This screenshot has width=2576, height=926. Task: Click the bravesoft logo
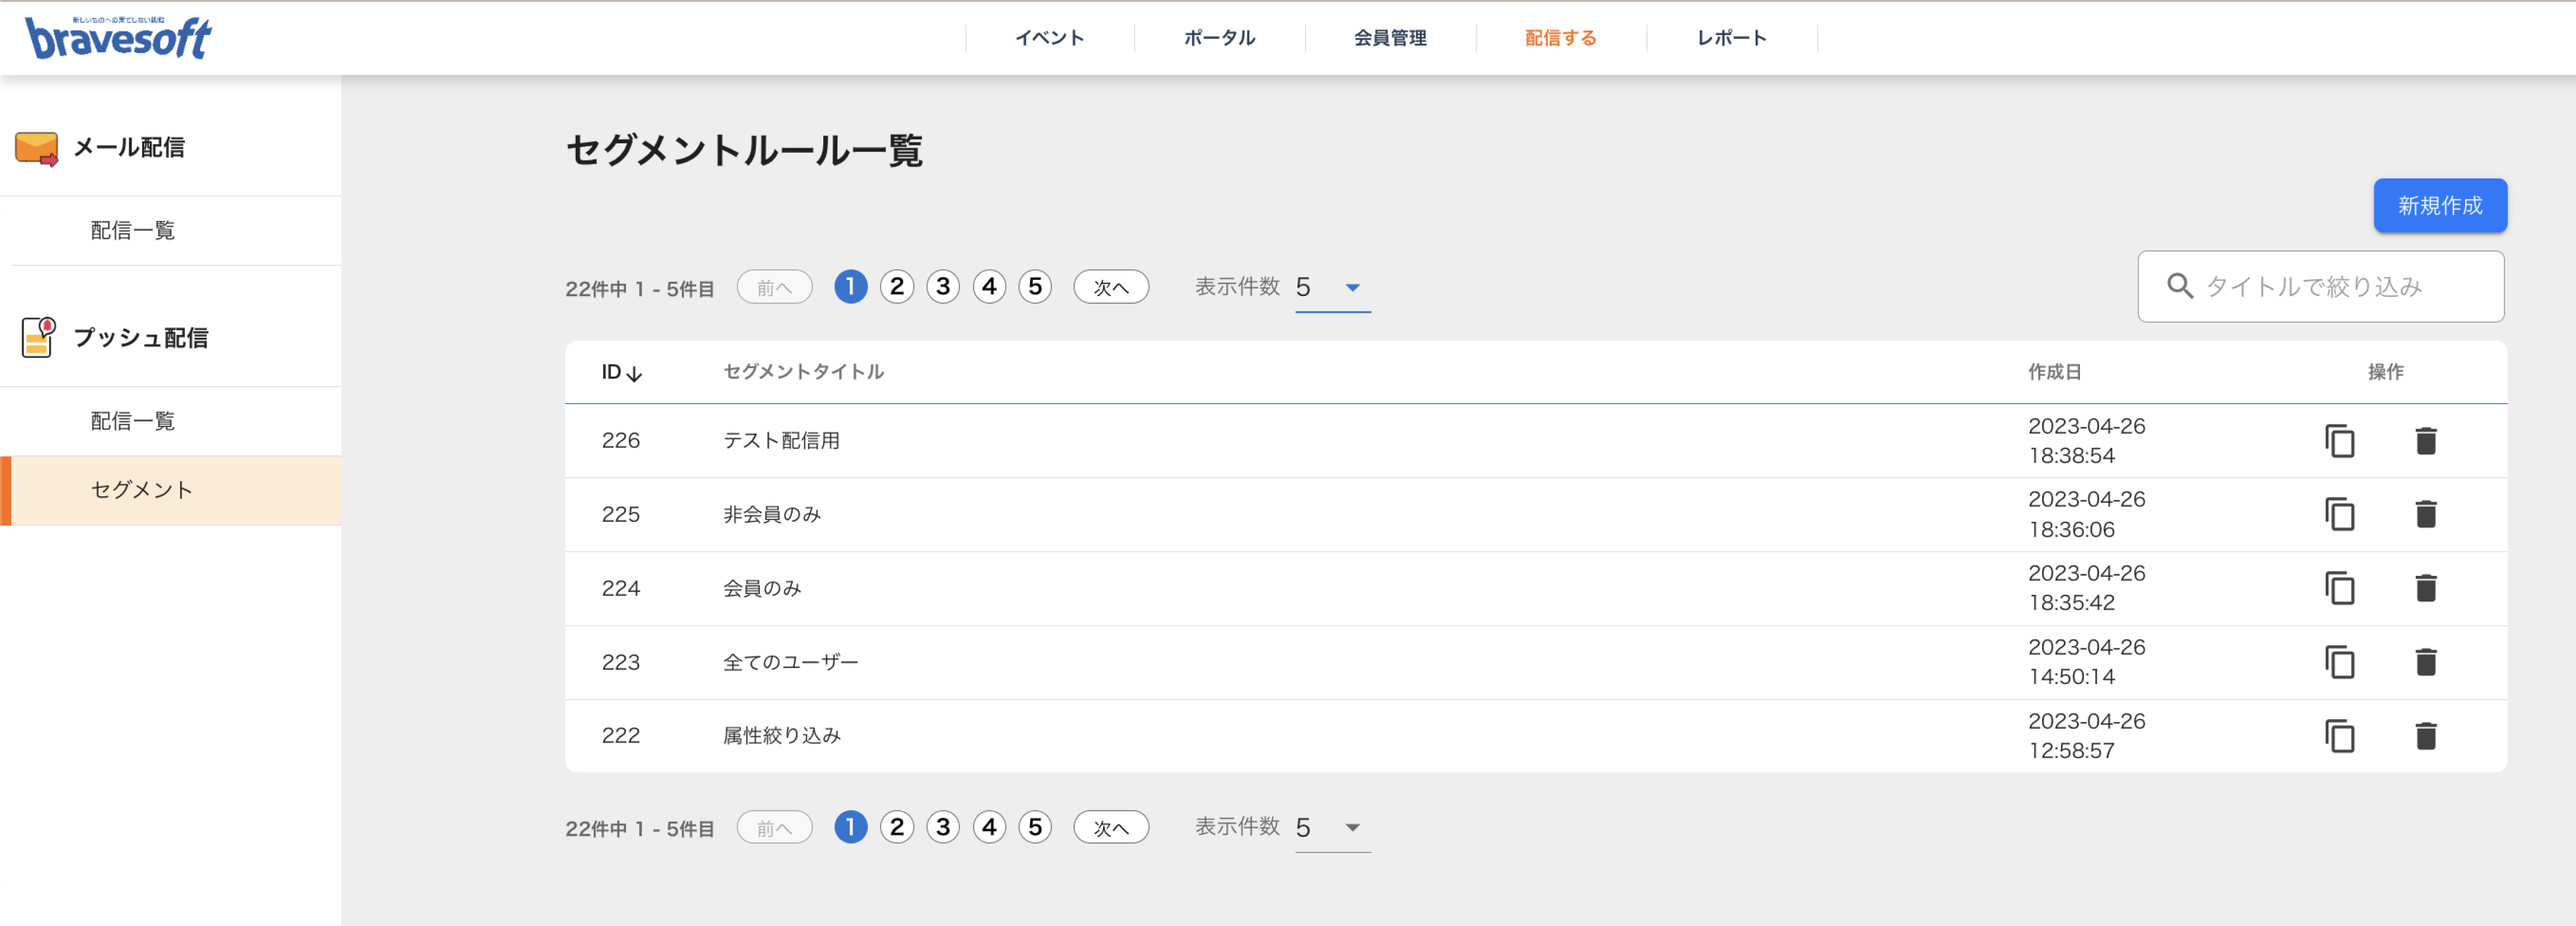click(118, 38)
